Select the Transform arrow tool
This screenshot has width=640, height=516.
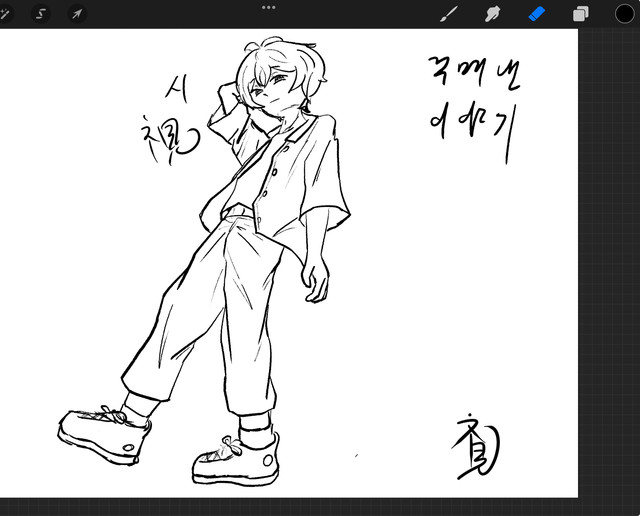76,14
